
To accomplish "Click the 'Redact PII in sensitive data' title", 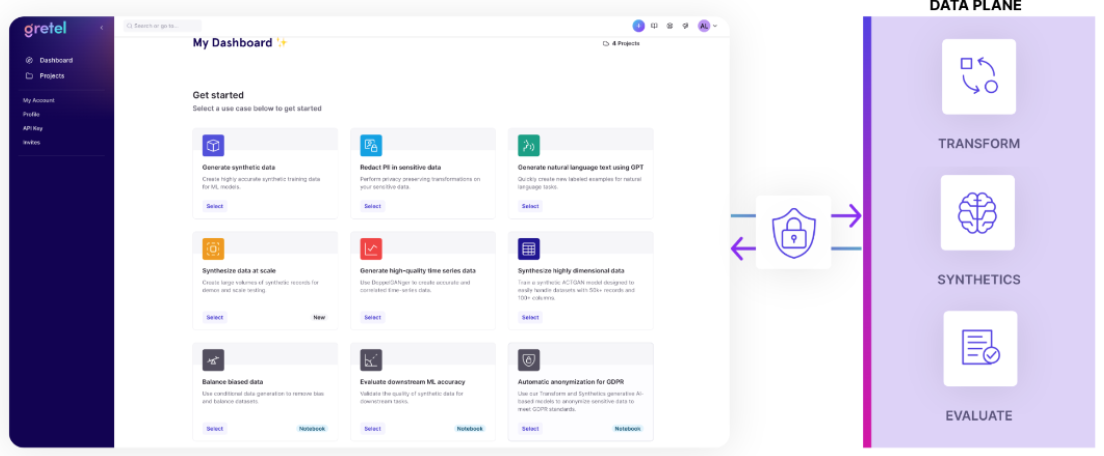I will [x=401, y=167].
